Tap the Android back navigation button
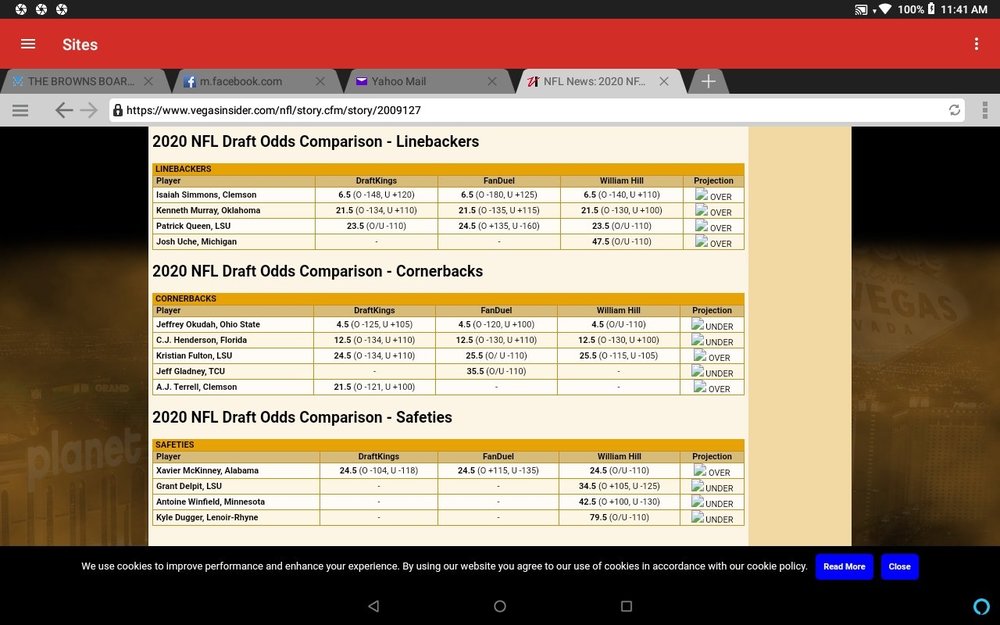The width and height of the screenshot is (1000, 625). [x=374, y=606]
